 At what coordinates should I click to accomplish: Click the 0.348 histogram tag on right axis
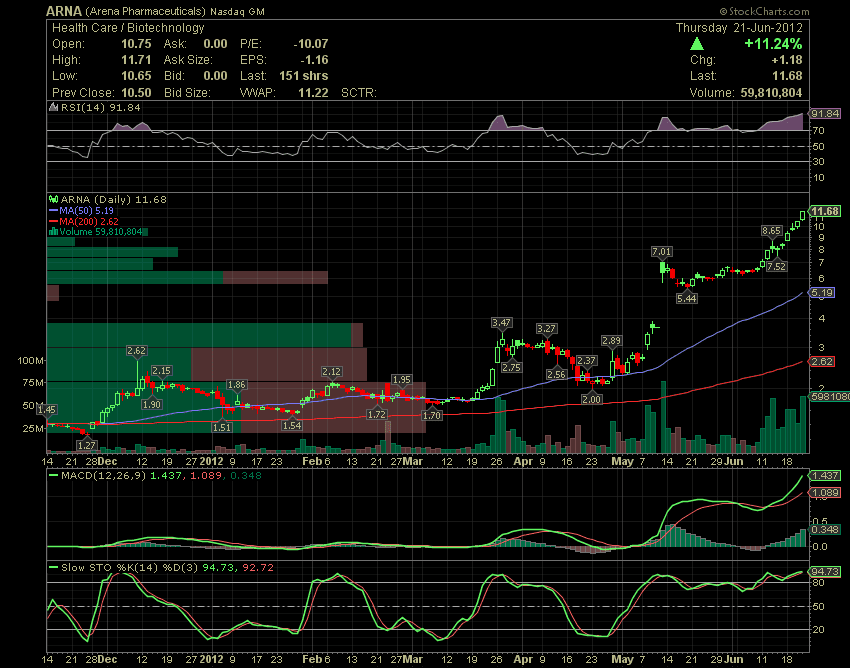tap(825, 529)
